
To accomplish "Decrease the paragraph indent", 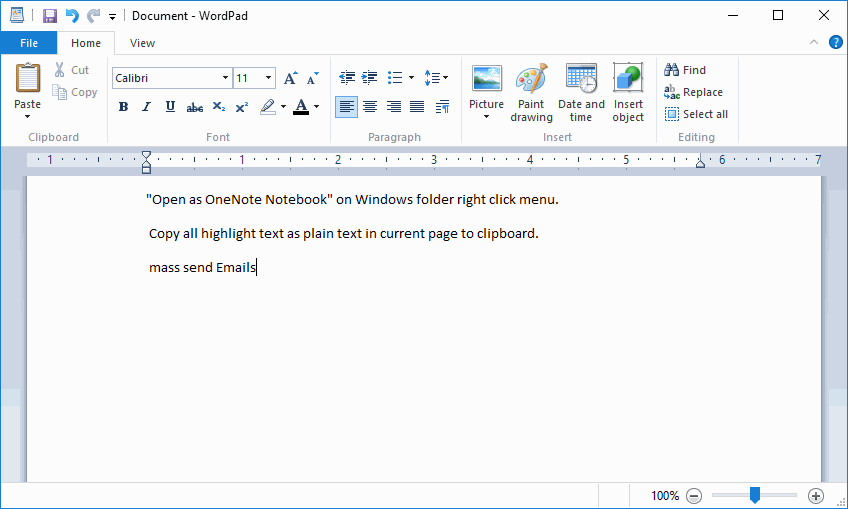I will tap(347, 78).
